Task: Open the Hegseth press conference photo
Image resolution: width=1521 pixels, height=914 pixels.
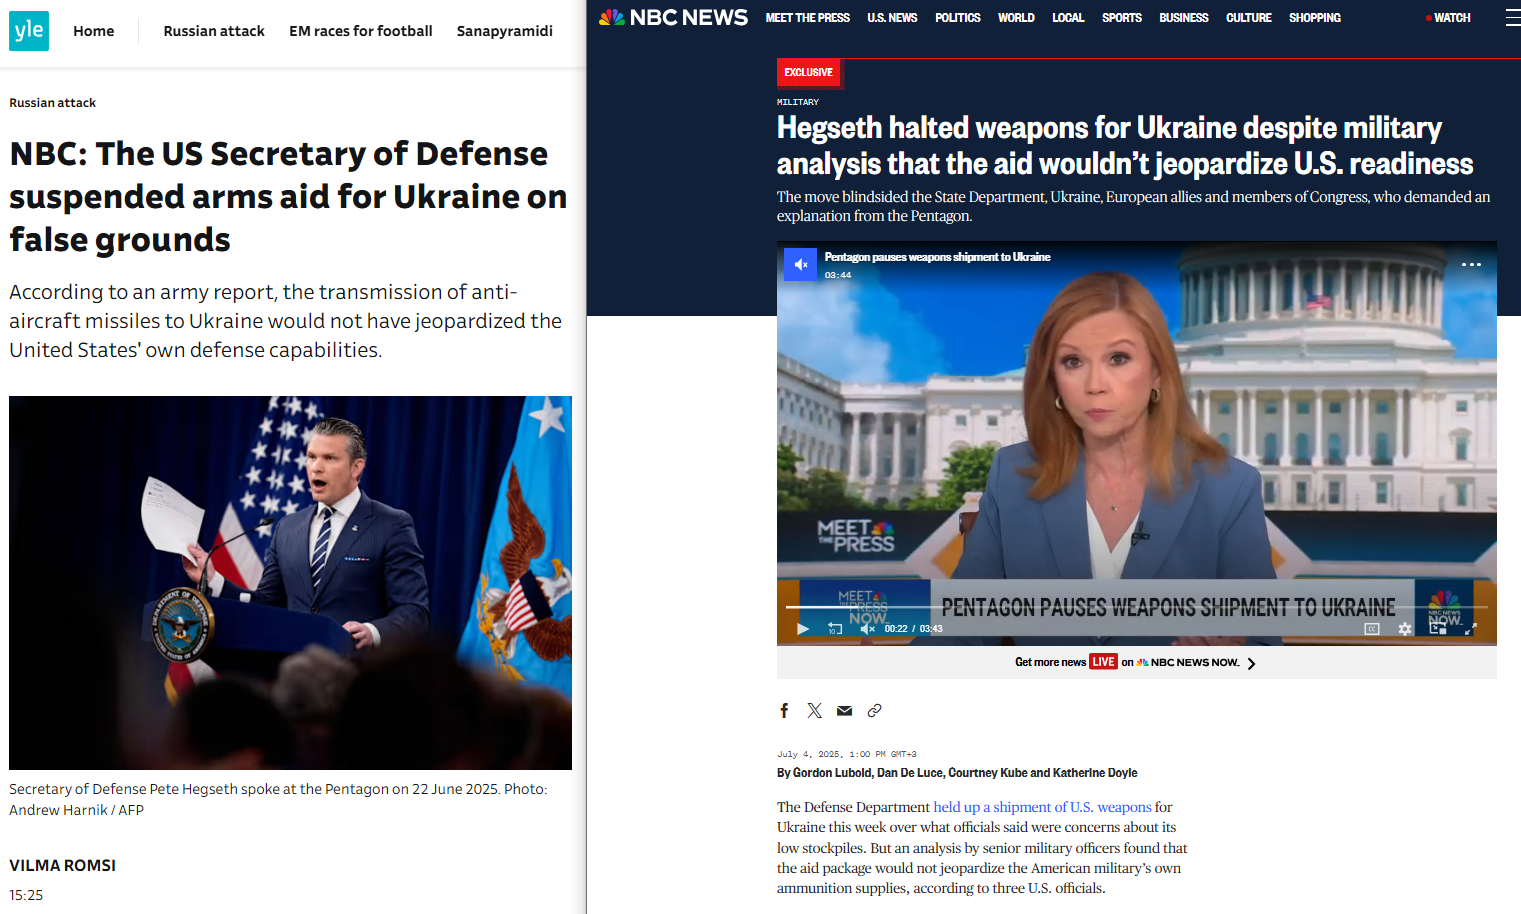Action: 290,583
